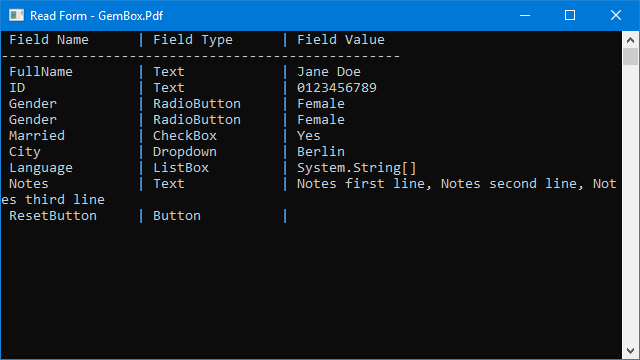640x360 pixels.
Task: Close the Read Form - GemBox.Pdf window
Action: pyautogui.click(x=616, y=16)
